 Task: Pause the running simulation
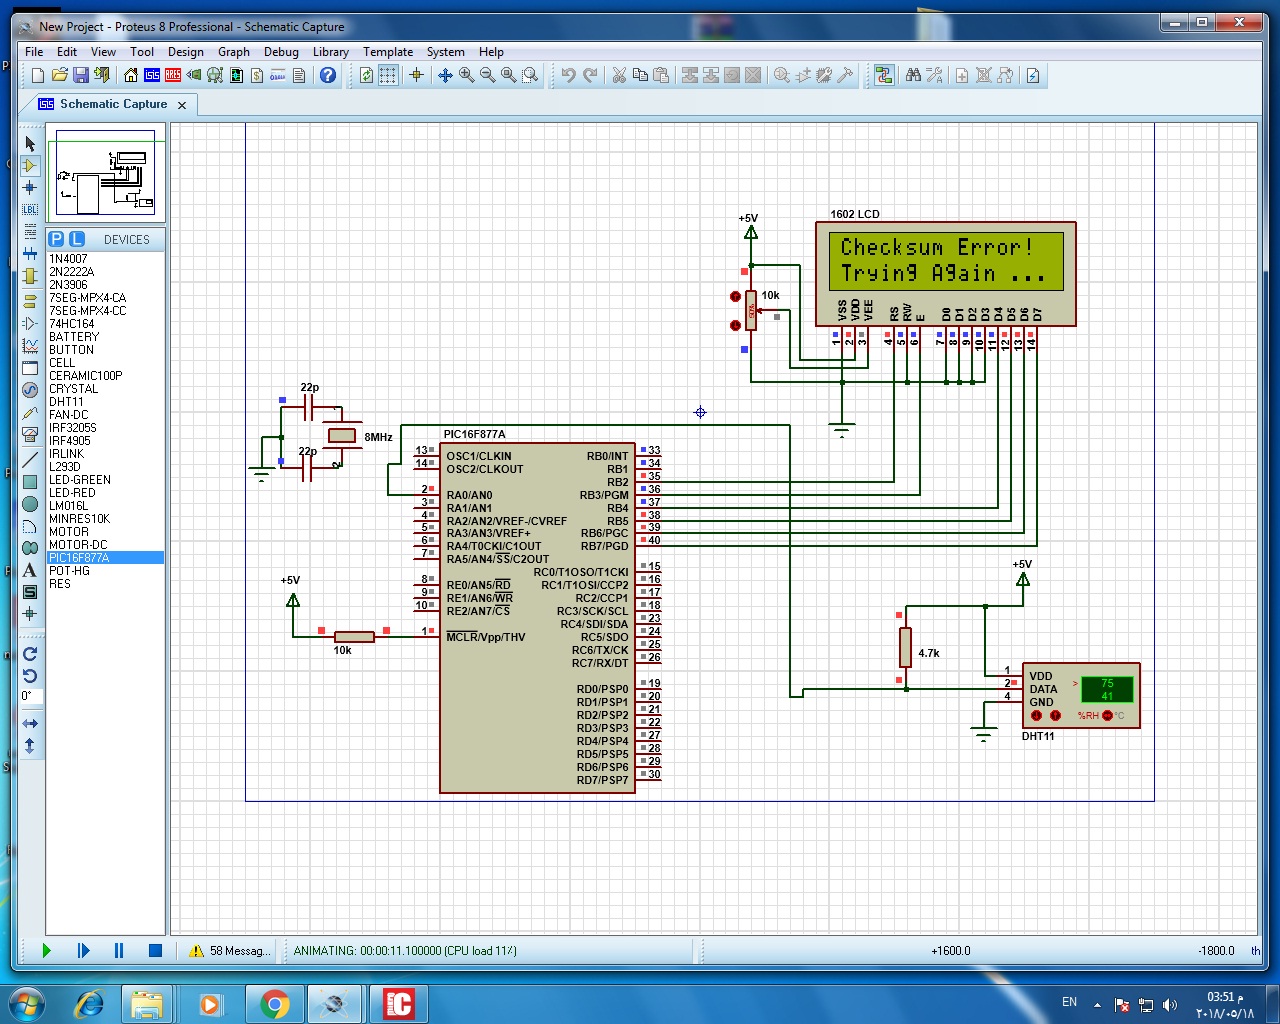(x=119, y=951)
